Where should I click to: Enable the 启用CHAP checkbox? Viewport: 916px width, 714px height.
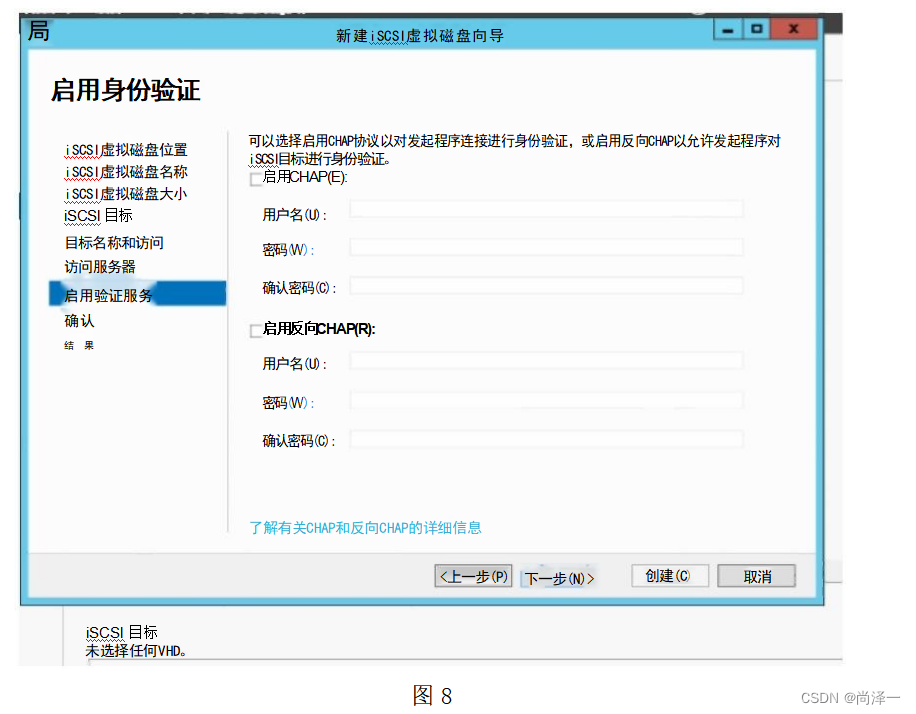point(254,179)
